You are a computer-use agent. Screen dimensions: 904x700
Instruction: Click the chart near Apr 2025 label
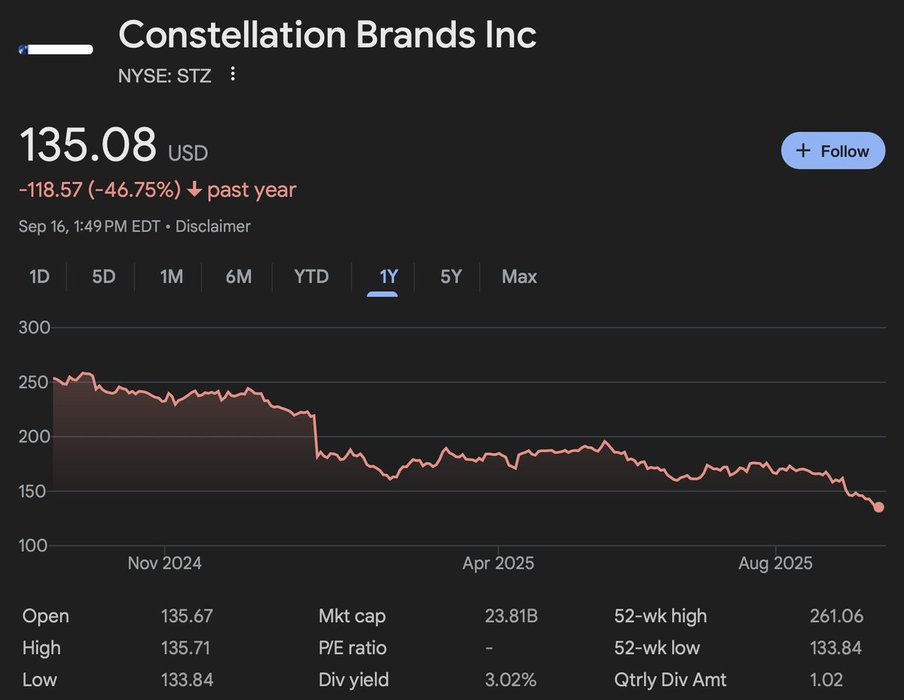tap(498, 454)
